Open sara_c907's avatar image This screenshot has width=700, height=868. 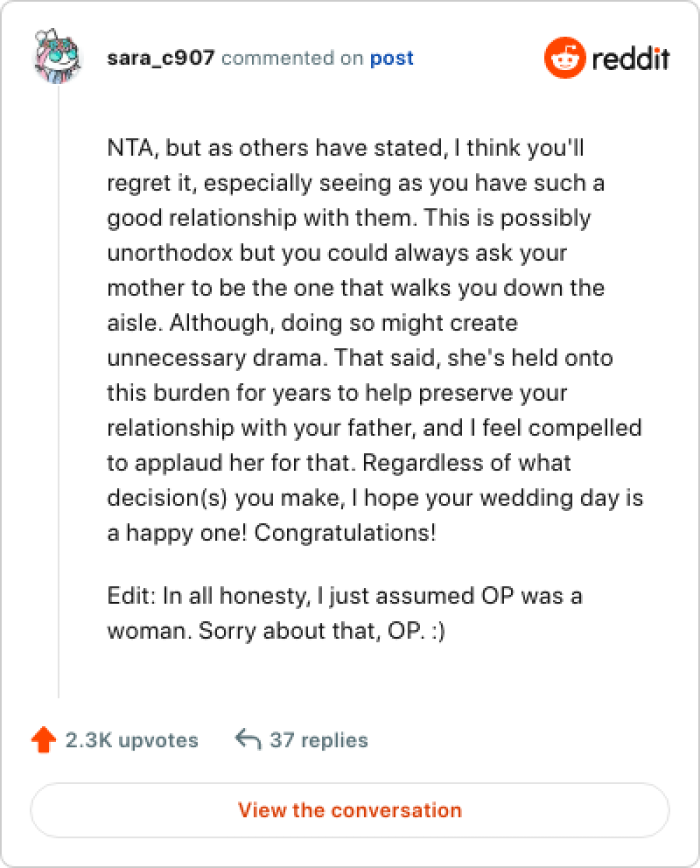point(57,57)
